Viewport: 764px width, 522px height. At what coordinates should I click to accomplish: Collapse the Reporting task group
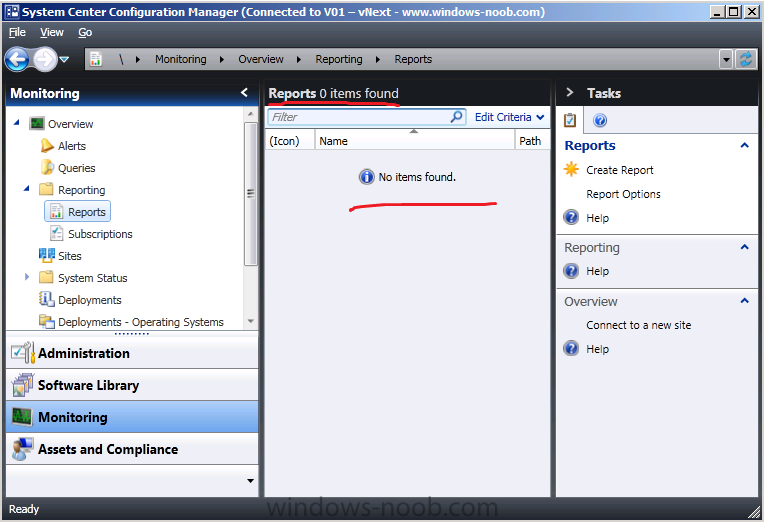pyautogui.click(x=744, y=247)
